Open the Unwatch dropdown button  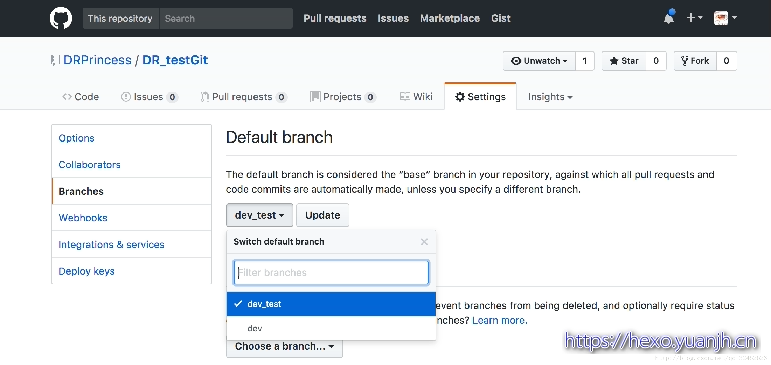(x=539, y=61)
